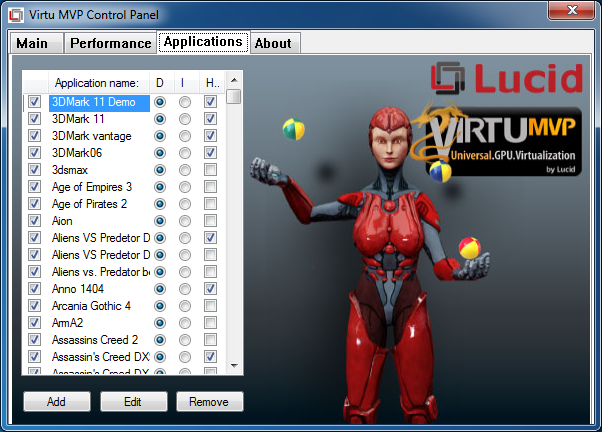
Task: Click the Remove button
Action: coord(210,402)
